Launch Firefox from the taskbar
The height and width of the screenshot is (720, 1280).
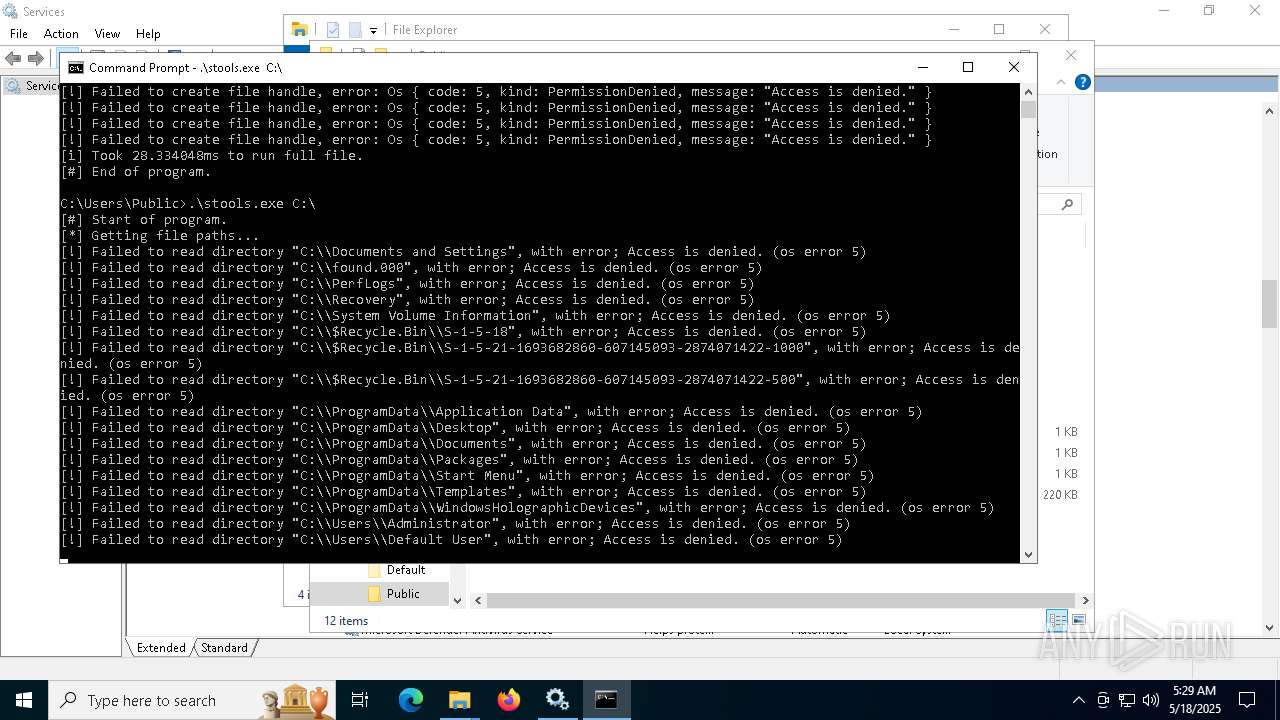click(x=509, y=700)
